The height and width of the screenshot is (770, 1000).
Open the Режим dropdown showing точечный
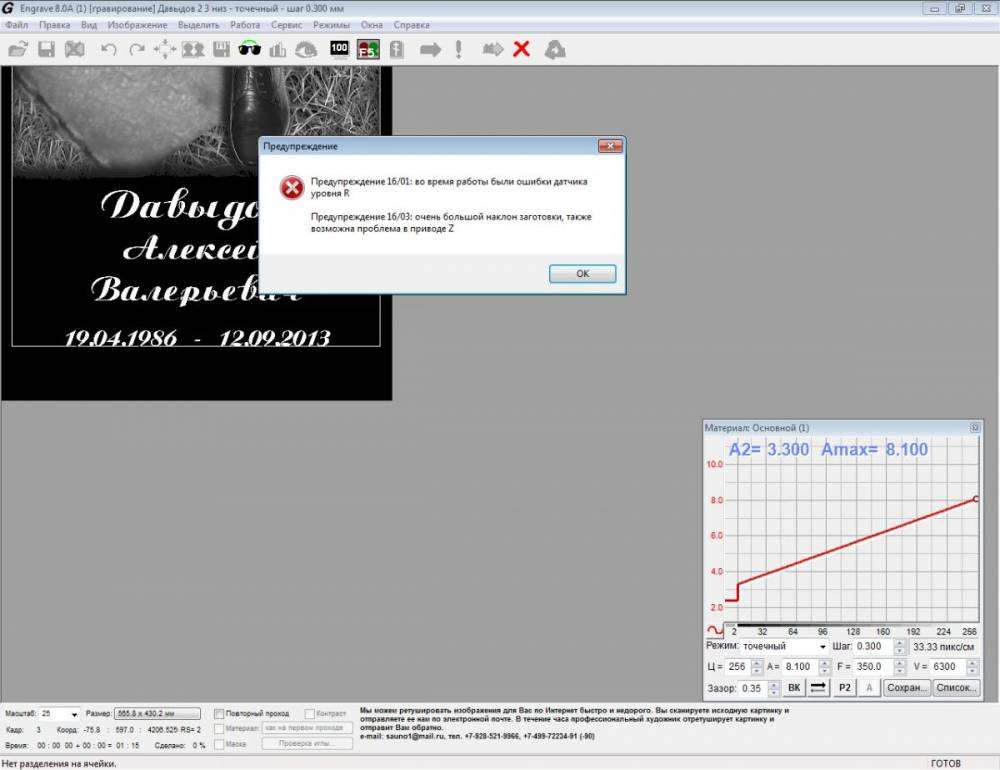(x=823, y=647)
